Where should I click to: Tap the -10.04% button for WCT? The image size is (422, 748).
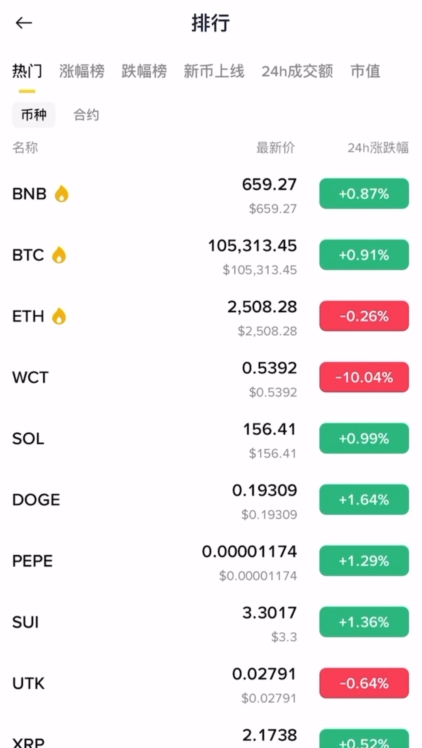[364, 377]
